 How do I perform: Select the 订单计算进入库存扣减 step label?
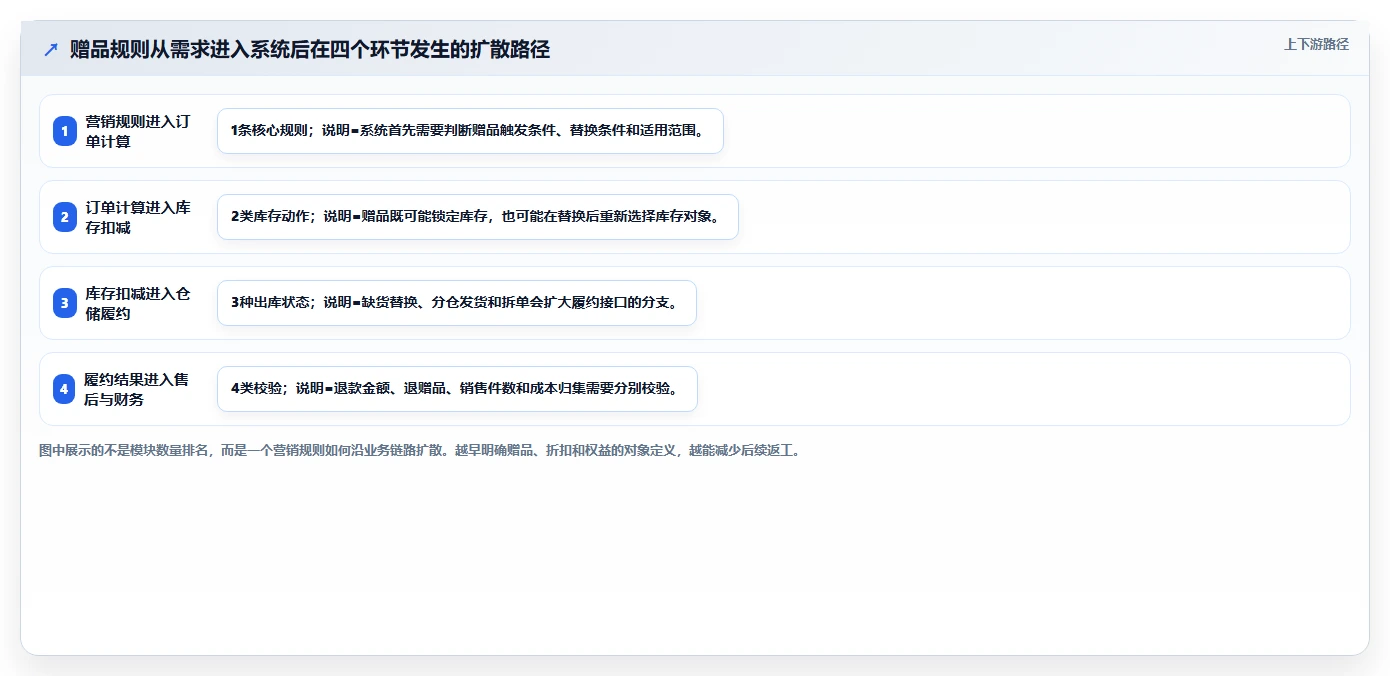(138, 217)
